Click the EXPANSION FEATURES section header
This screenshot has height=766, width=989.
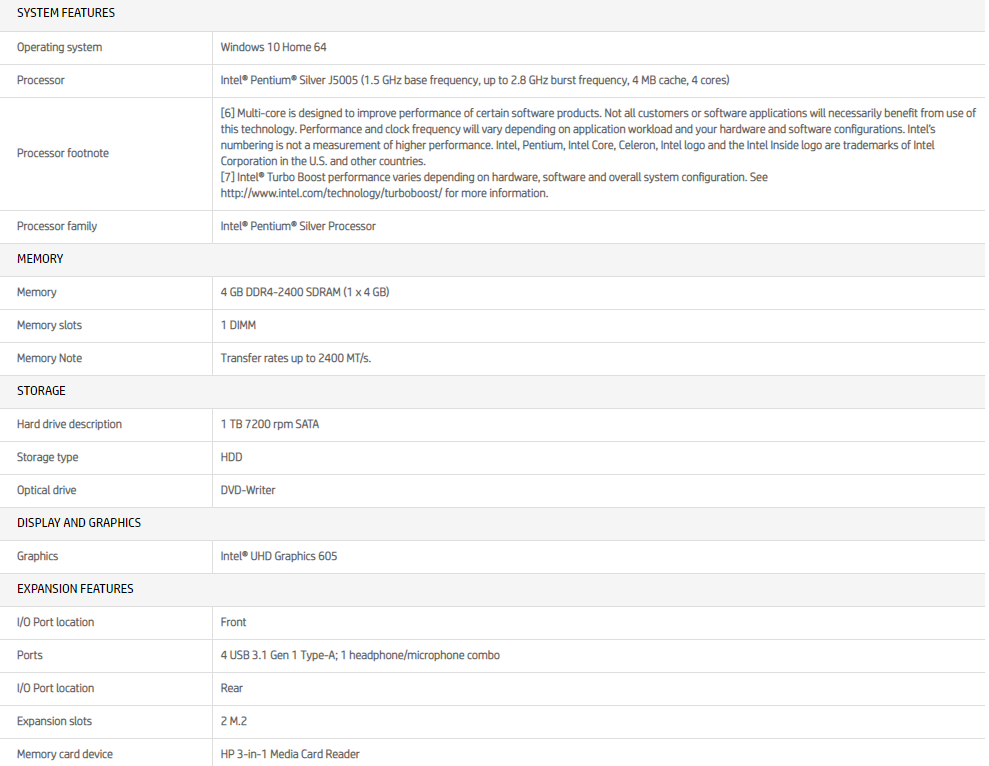click(75, 589)
